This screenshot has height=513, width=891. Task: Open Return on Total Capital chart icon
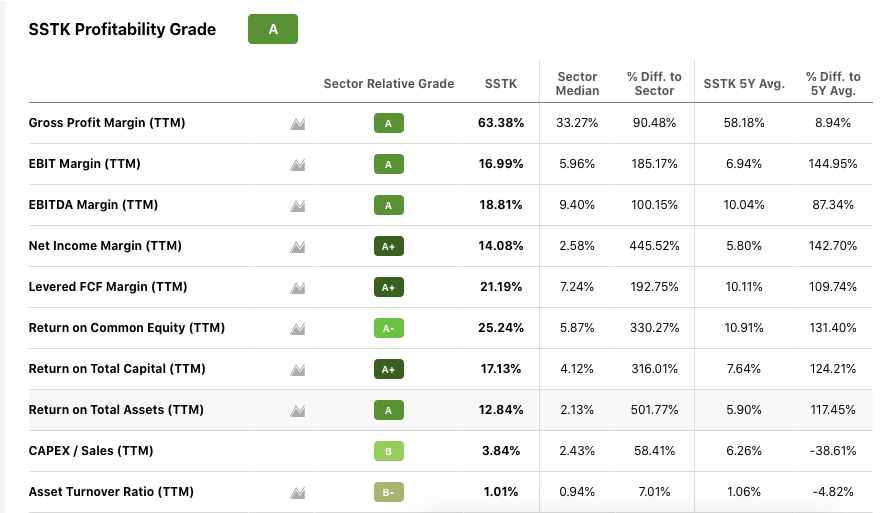[x=297, y=369]
